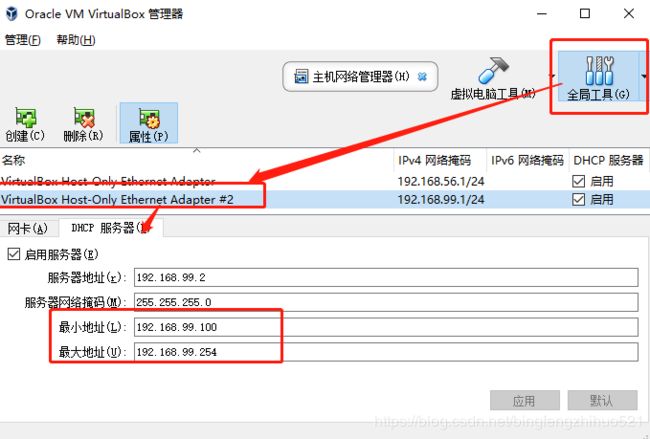This screenshot has width=650, height=439.
Task: Close the Host Network Manager tag
Action: (x=422, y=77)
